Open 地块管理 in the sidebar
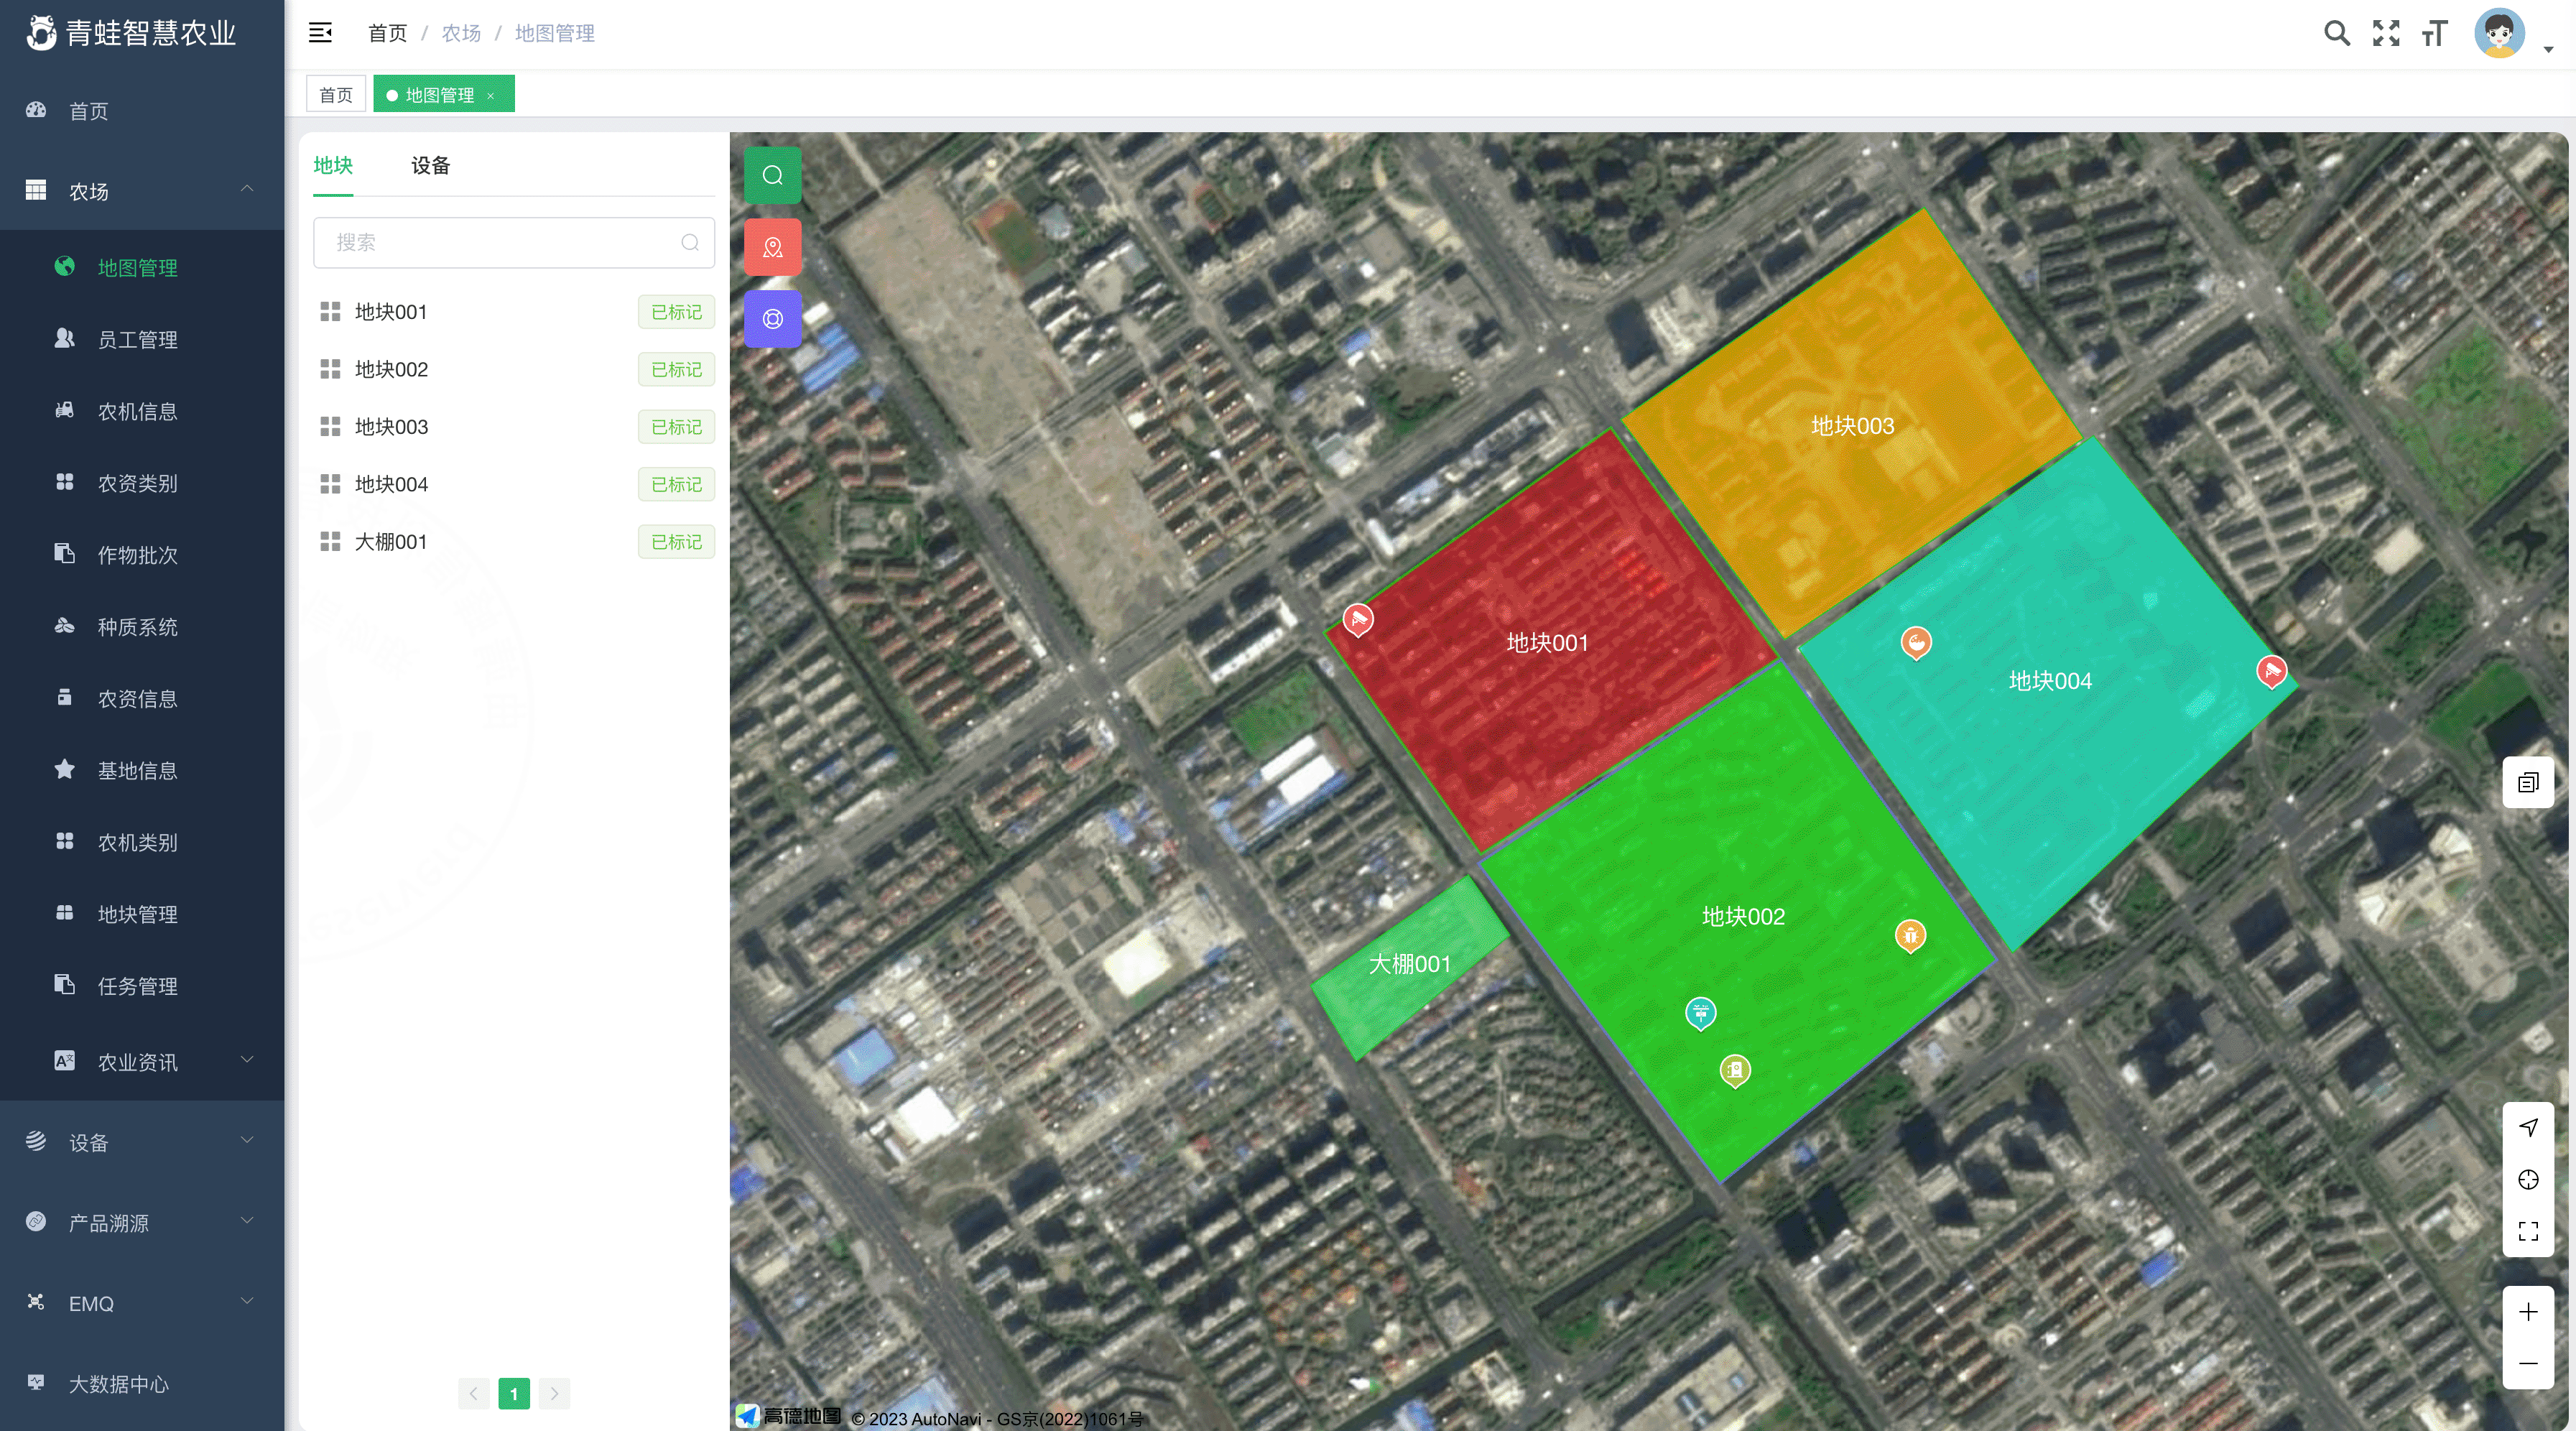The width and height of the screenshot is (2576, 1431). coord(142,914)
